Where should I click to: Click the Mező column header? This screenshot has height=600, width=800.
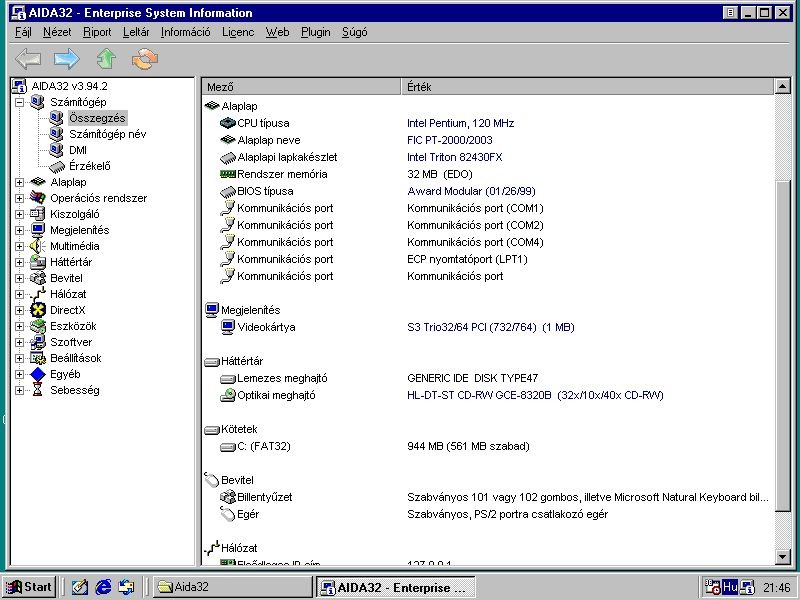(302, 87)
